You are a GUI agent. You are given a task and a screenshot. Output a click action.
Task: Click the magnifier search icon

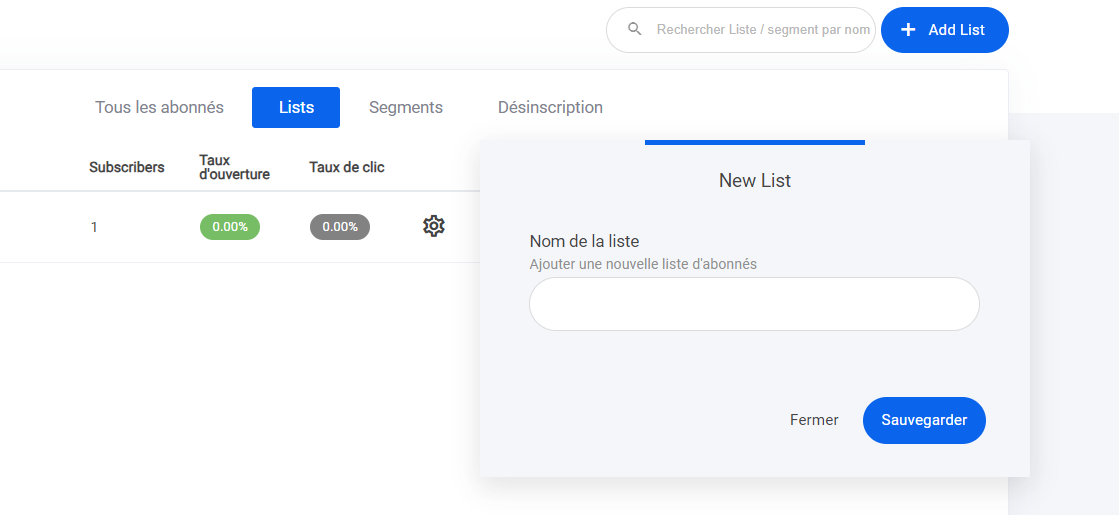(x=634, y=30)
